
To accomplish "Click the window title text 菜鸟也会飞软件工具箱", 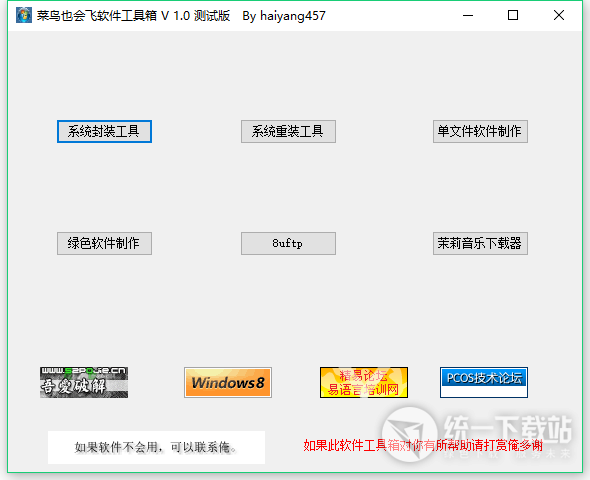I will [x=97, y=16].
